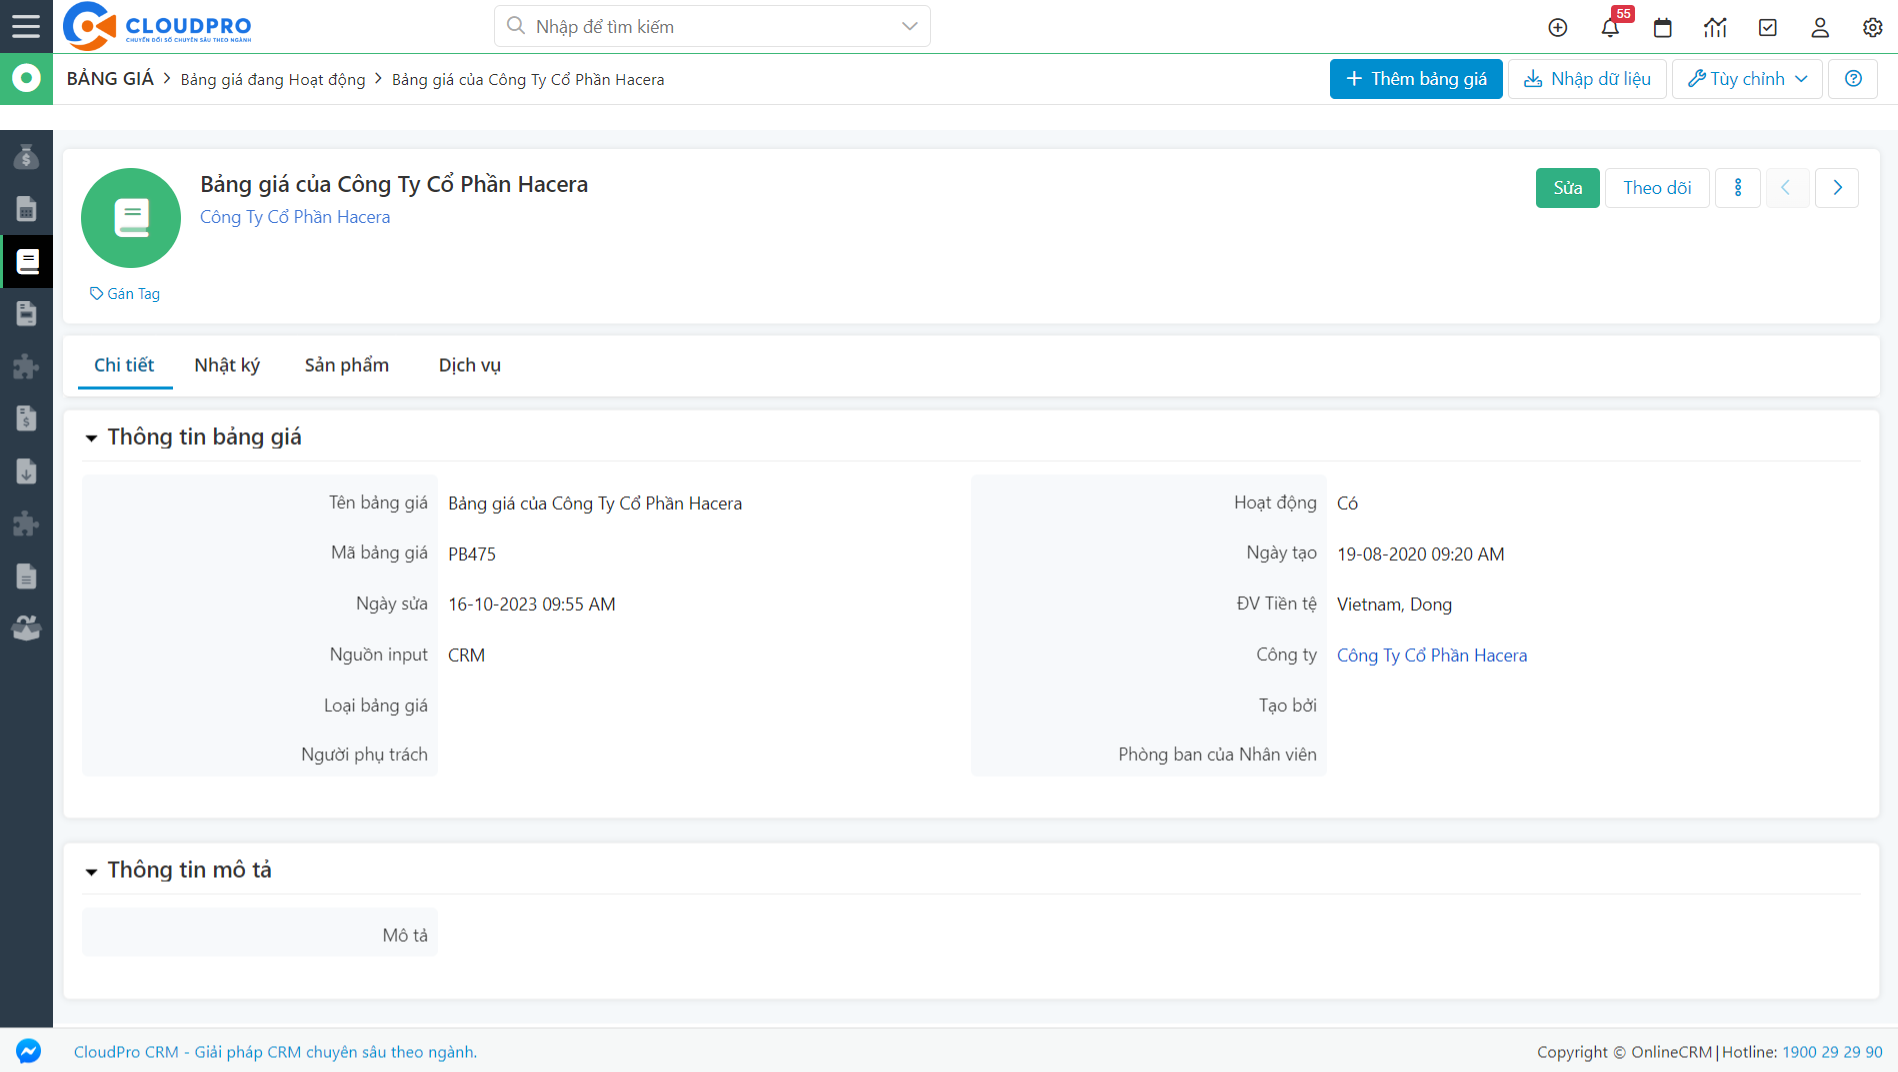Screen dimensions: 1898x1072
Task: Open Công Ty Cổ Phần Hacera link under title
Action: point(295,217)
